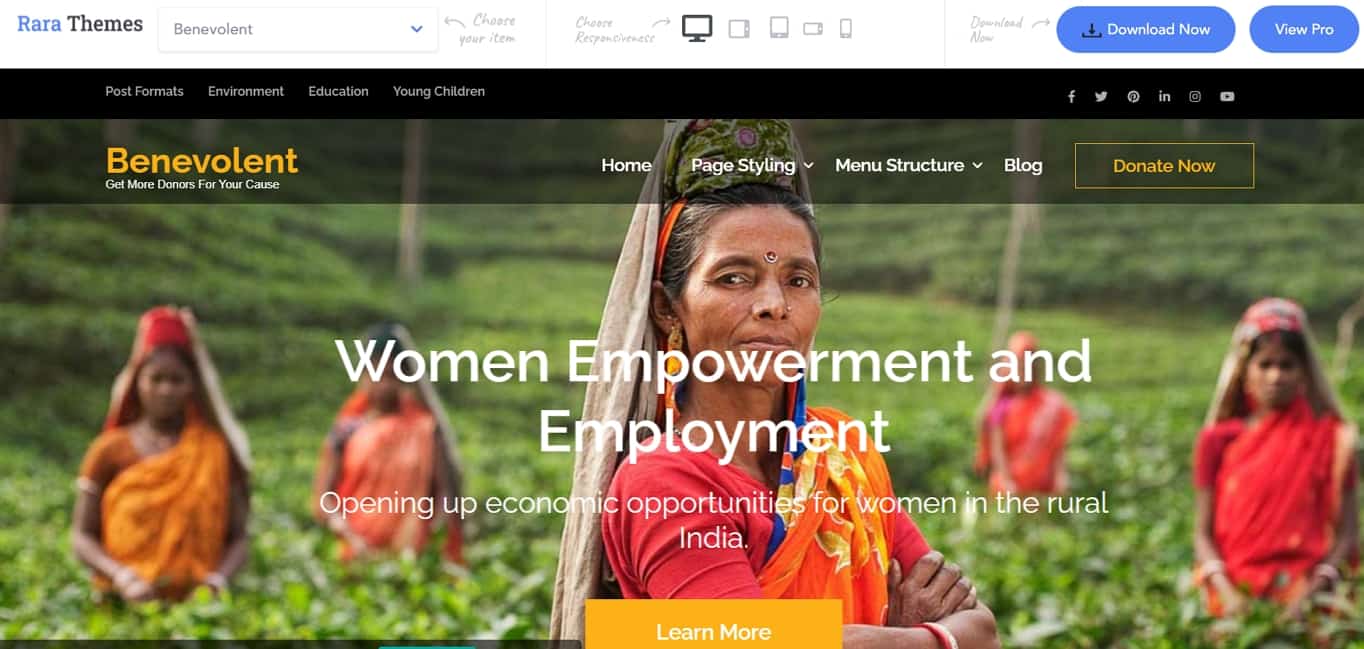Open the LinkedIn social icon
This screenshot has width=1364, height=649.
point(1164,96)
